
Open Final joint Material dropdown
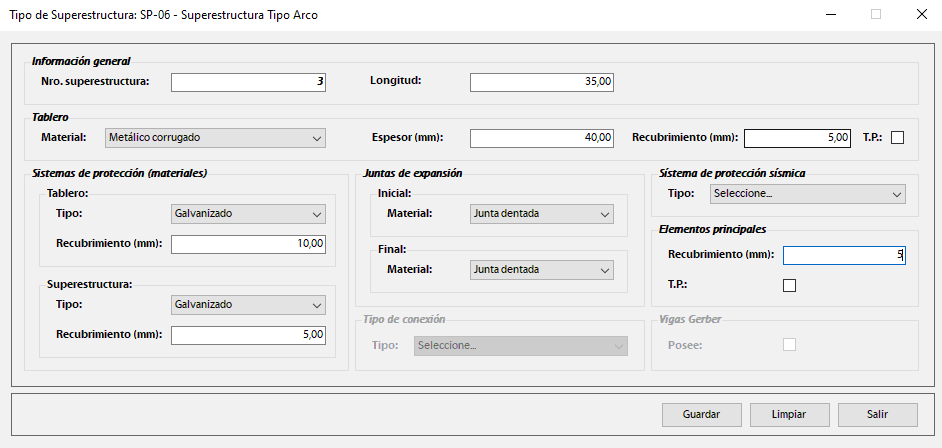click(541, 270)
